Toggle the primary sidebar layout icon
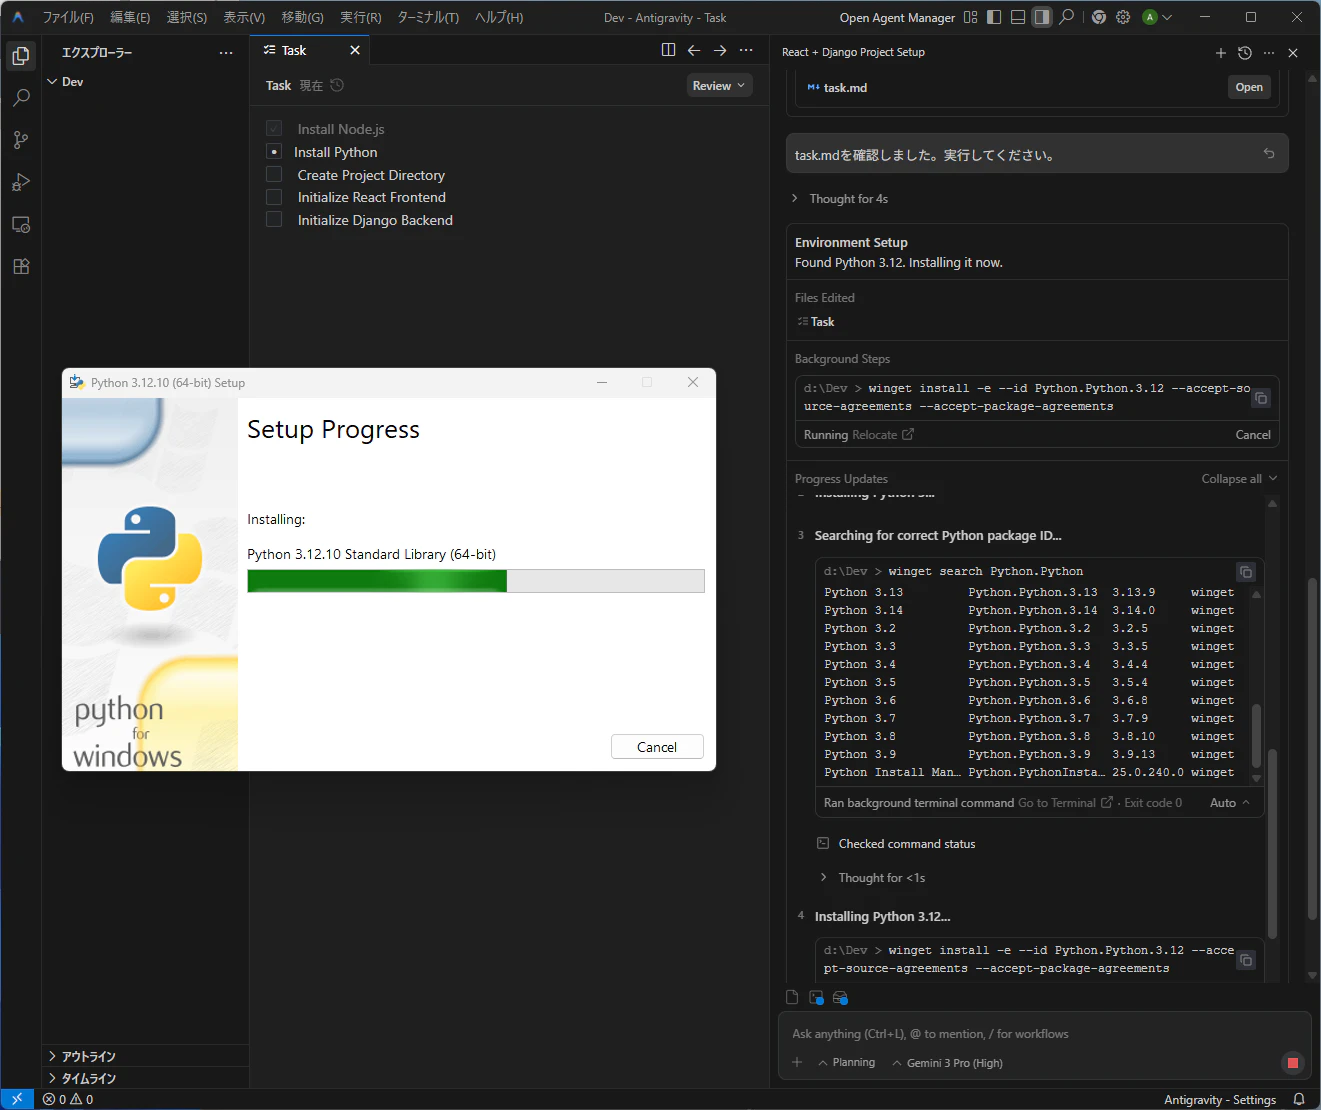This screenshot has height=1110, width=1321. [x=994, y=17]
